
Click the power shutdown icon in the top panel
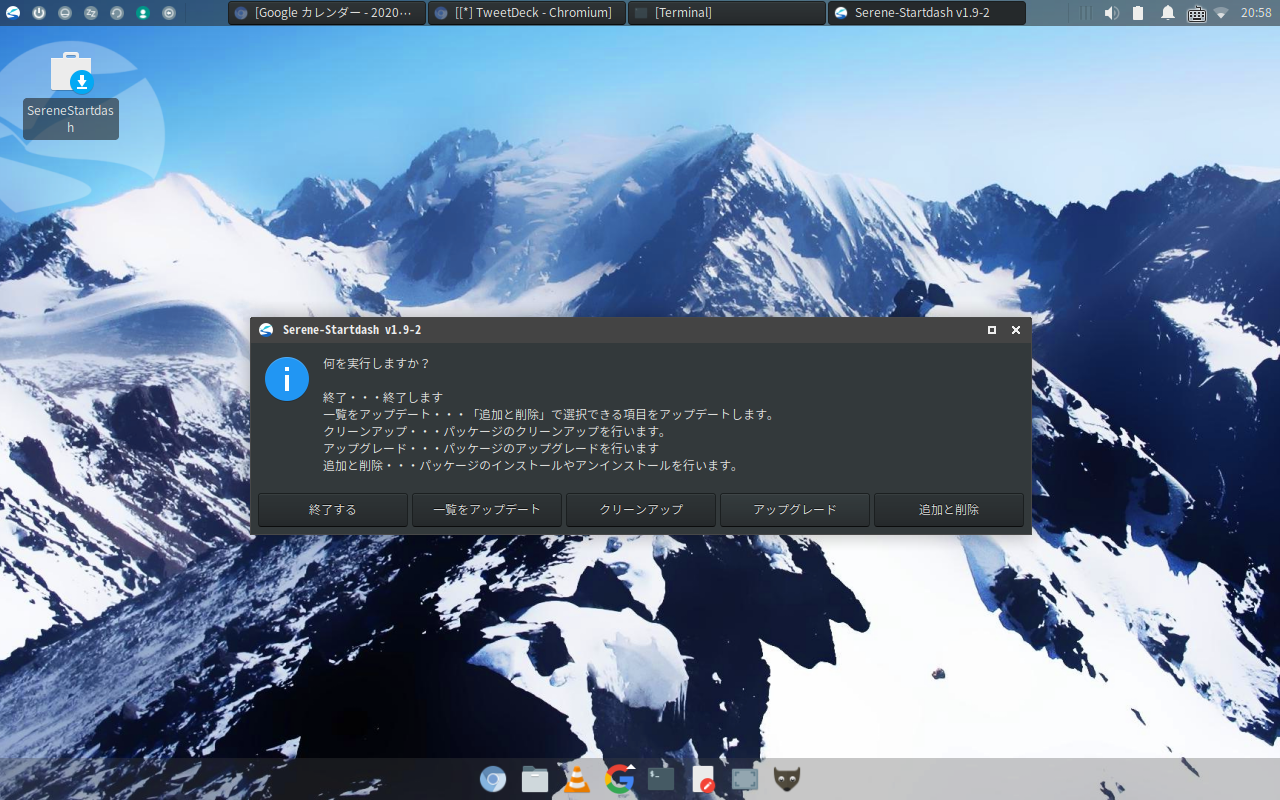[39, 13]
